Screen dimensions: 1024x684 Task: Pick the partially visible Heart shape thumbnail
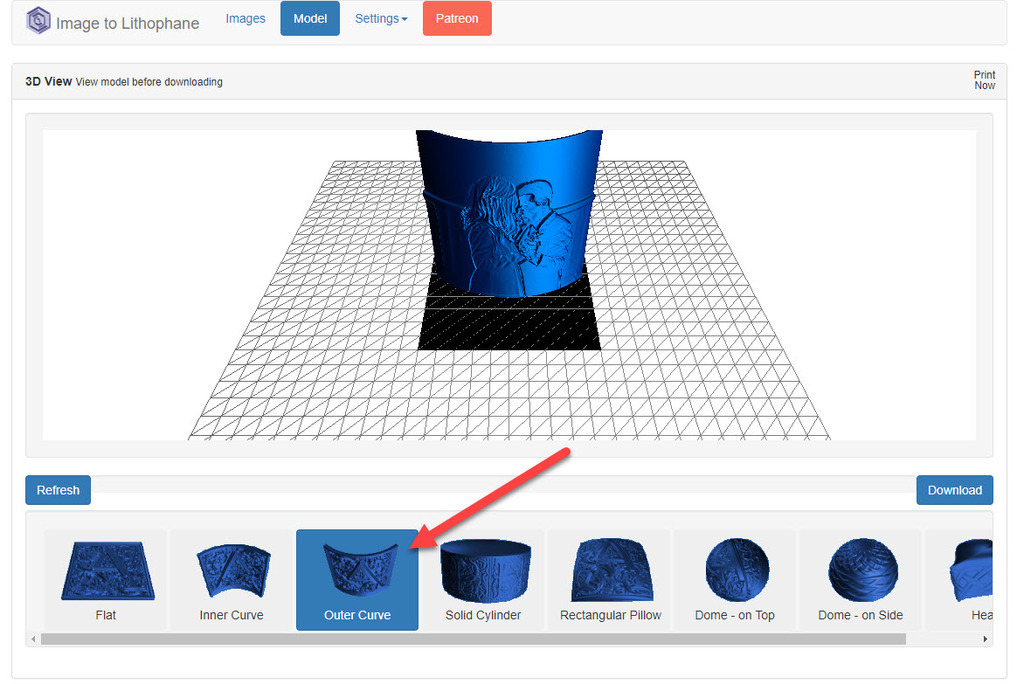click(x=972, y=579)
